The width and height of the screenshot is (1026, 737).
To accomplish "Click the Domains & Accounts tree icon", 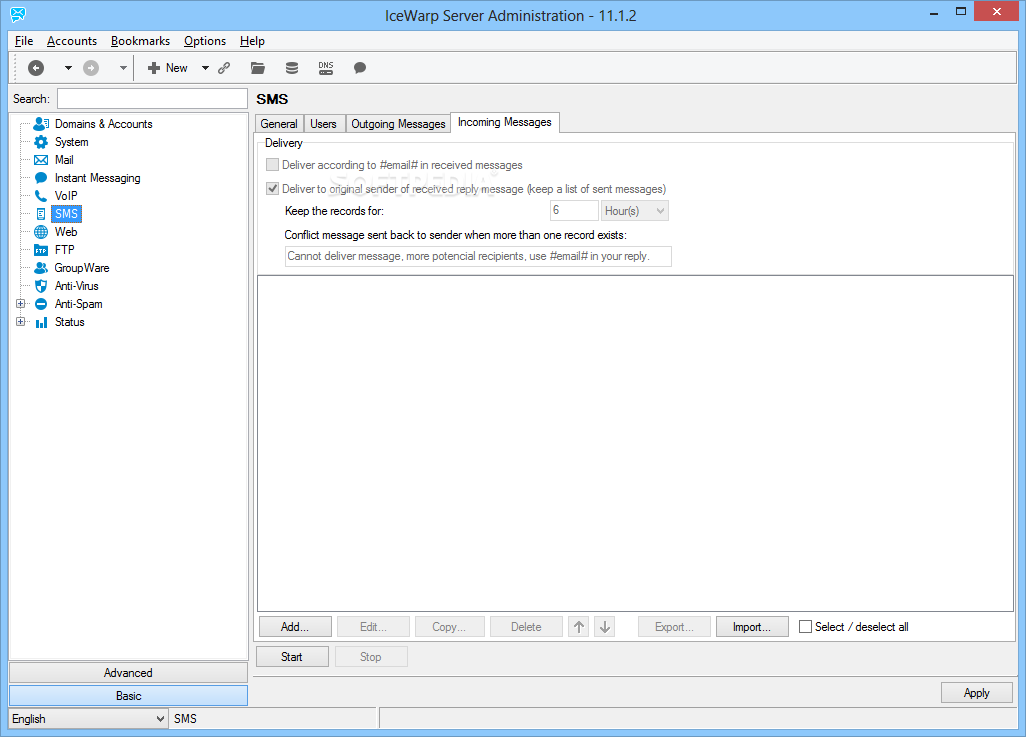I will tap(41, 124).
